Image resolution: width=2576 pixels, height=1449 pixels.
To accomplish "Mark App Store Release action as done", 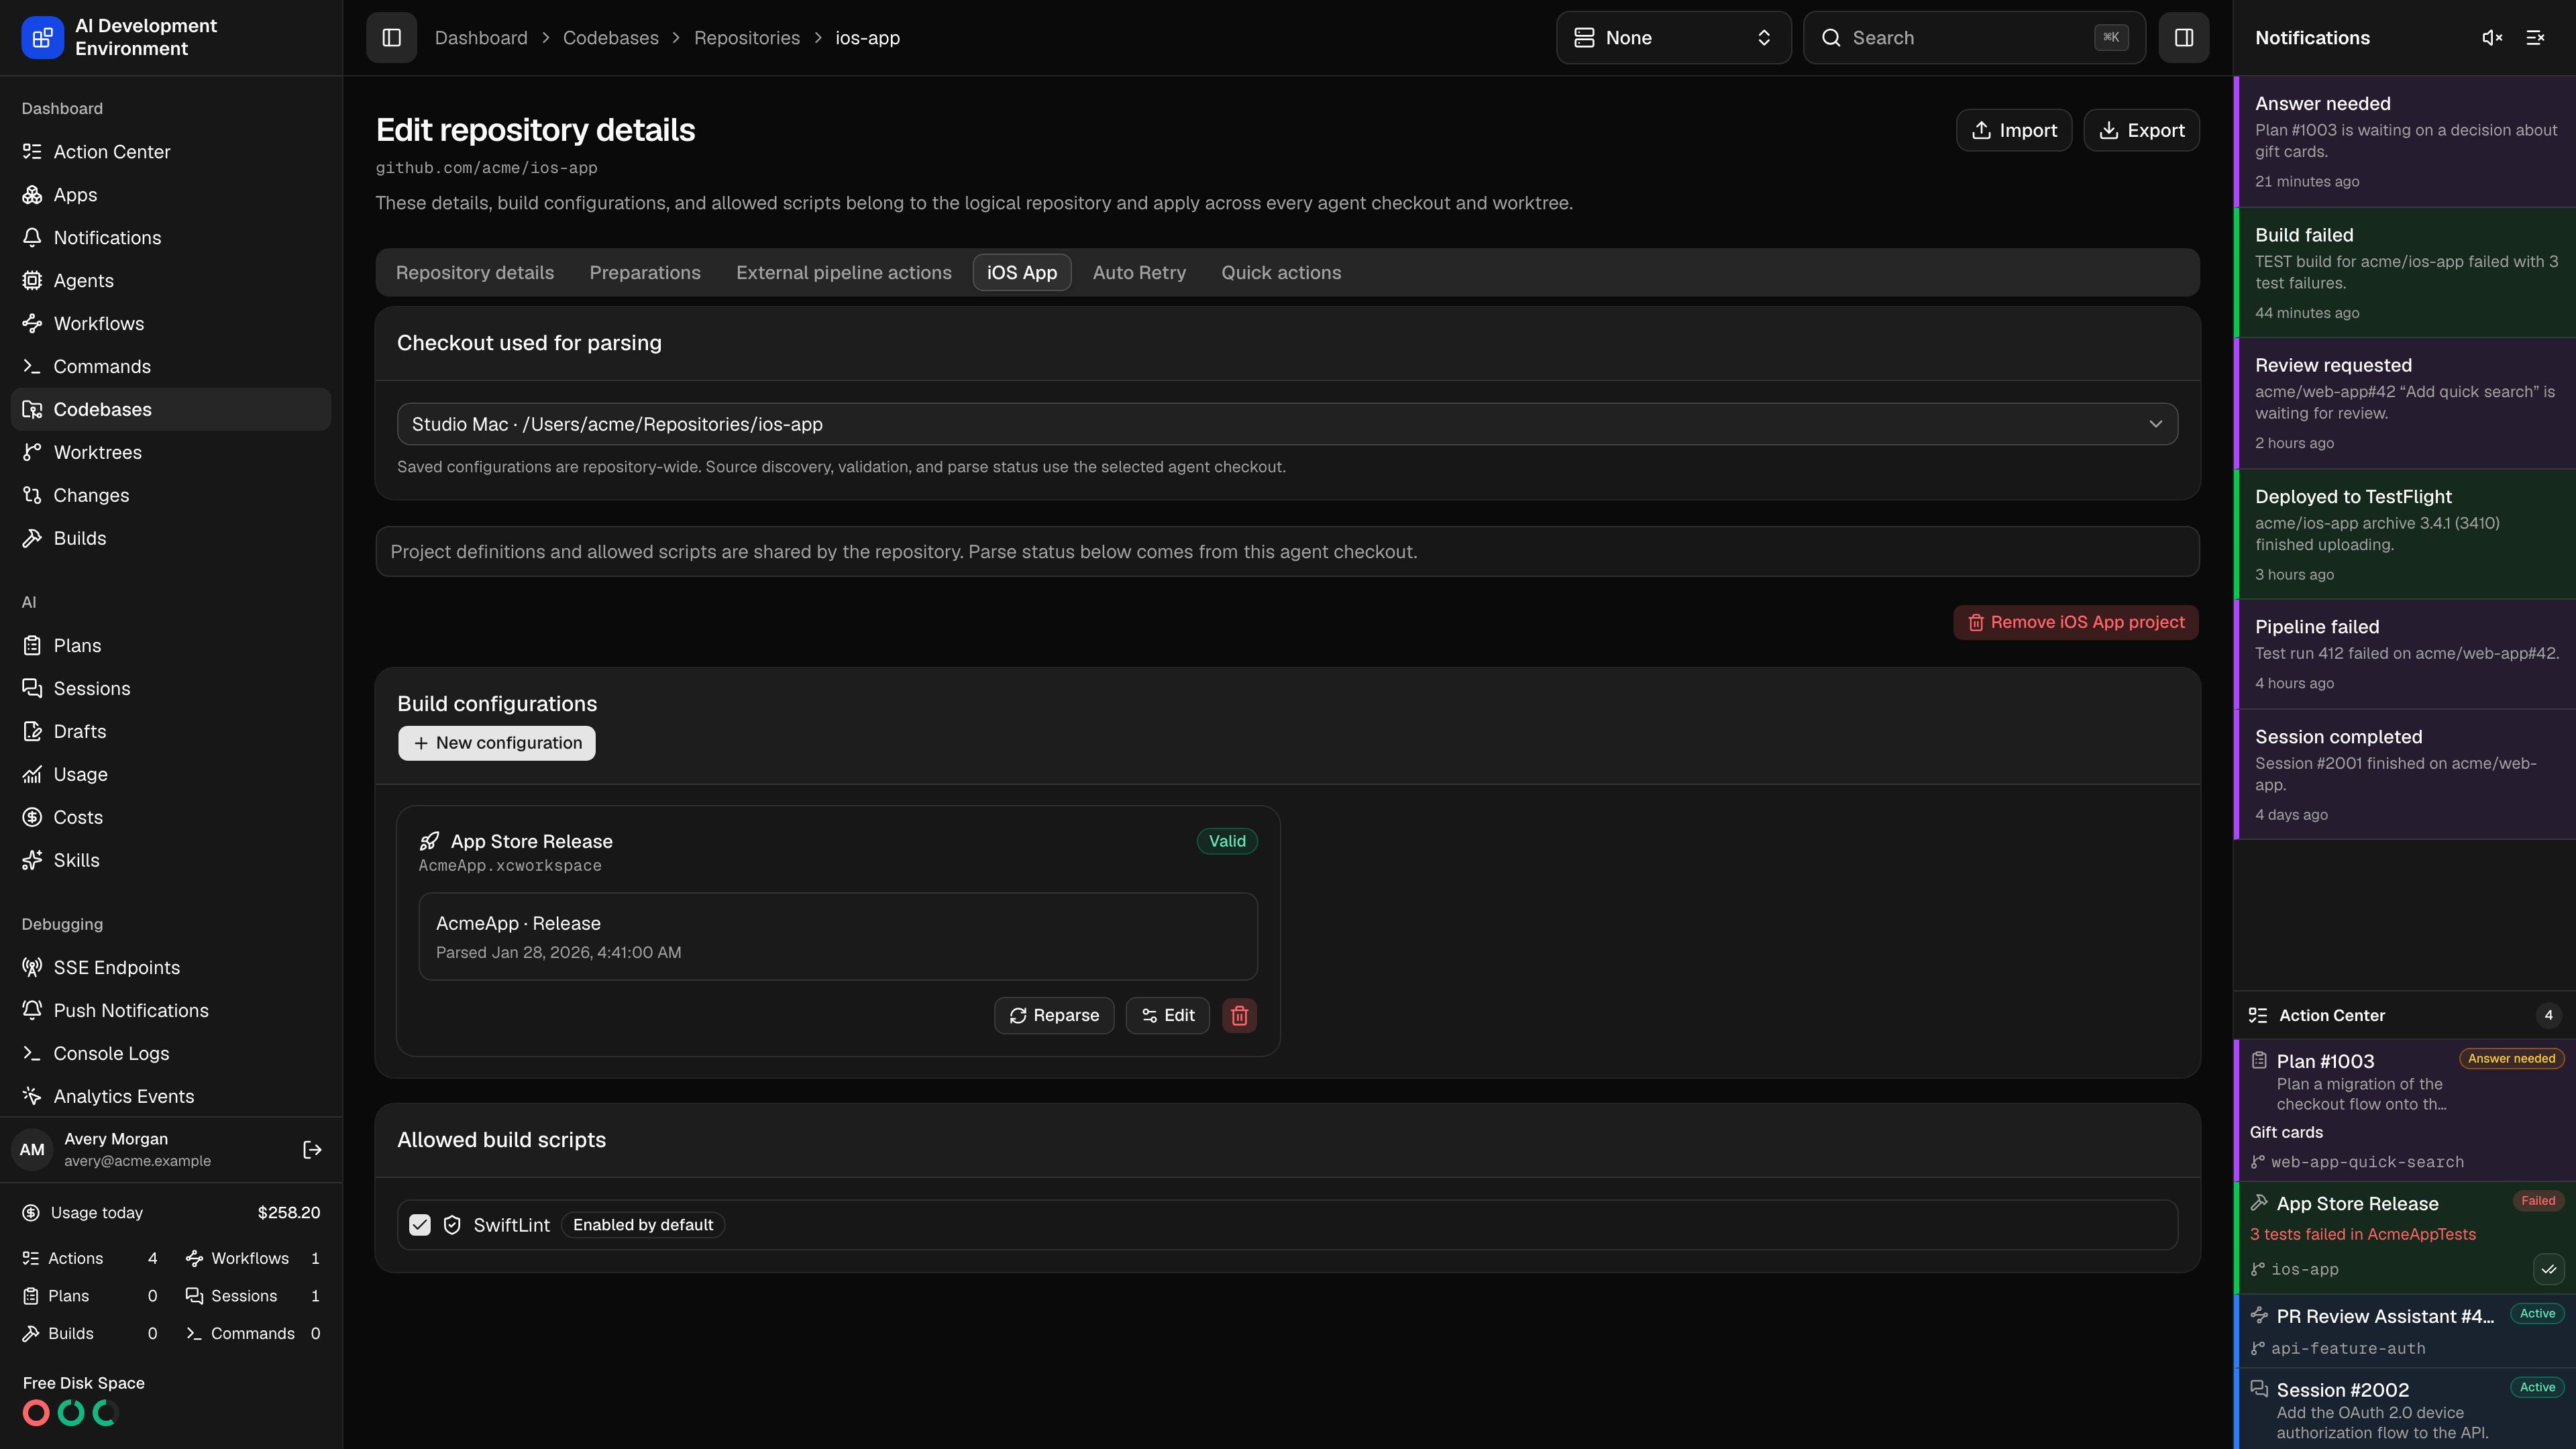I will pos(2548,1269).
